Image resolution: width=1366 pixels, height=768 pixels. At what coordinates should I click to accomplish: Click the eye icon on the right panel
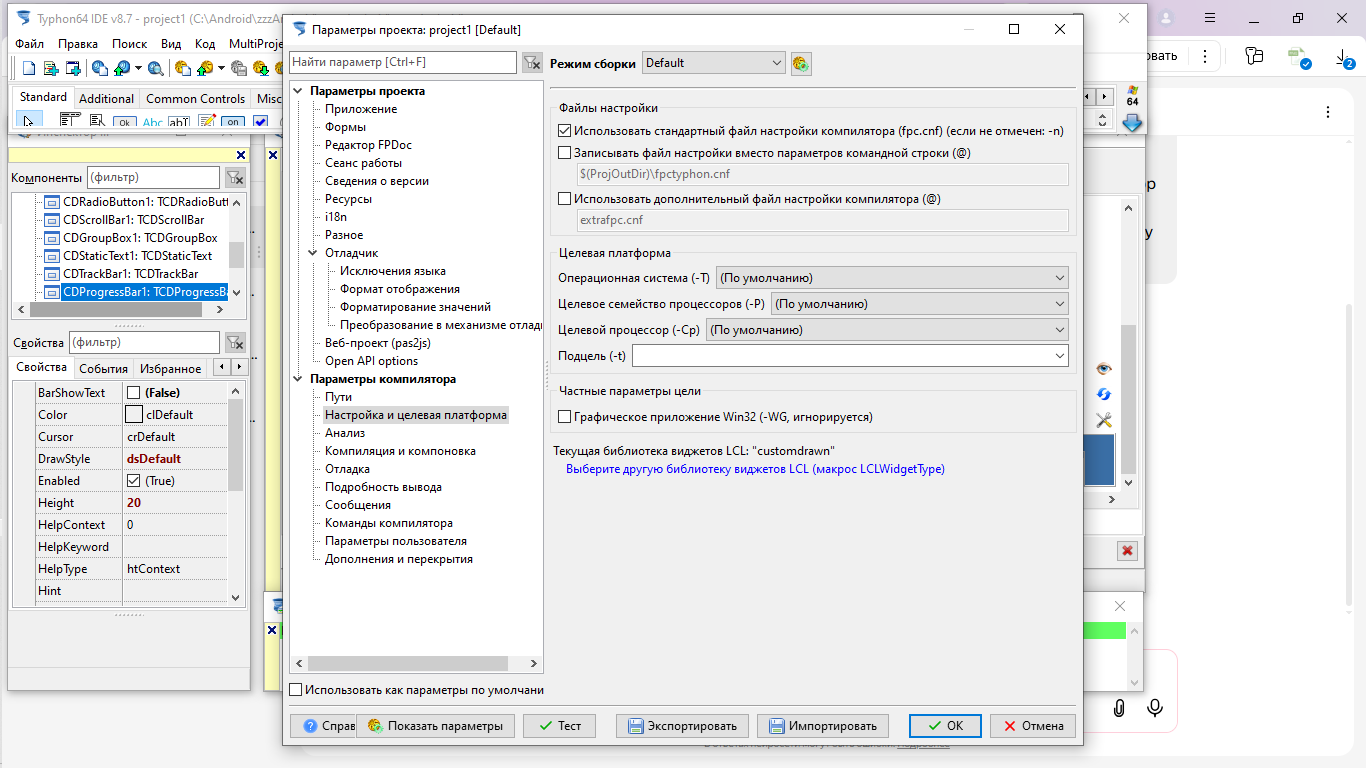pyautogui.click(x=1104, y=369)
